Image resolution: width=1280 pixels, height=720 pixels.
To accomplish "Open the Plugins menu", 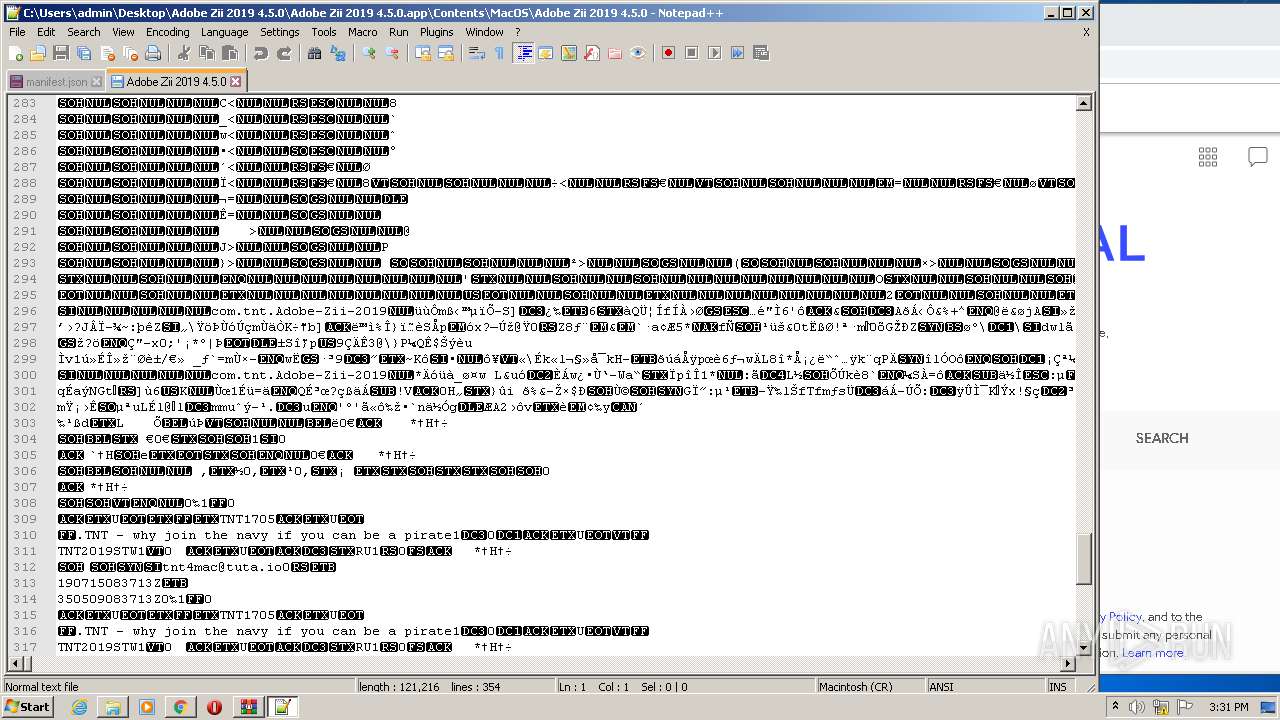I will [437, 32].
